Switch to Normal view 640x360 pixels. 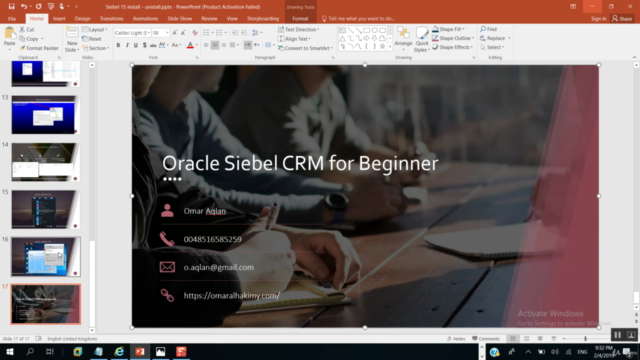(513, 338)
